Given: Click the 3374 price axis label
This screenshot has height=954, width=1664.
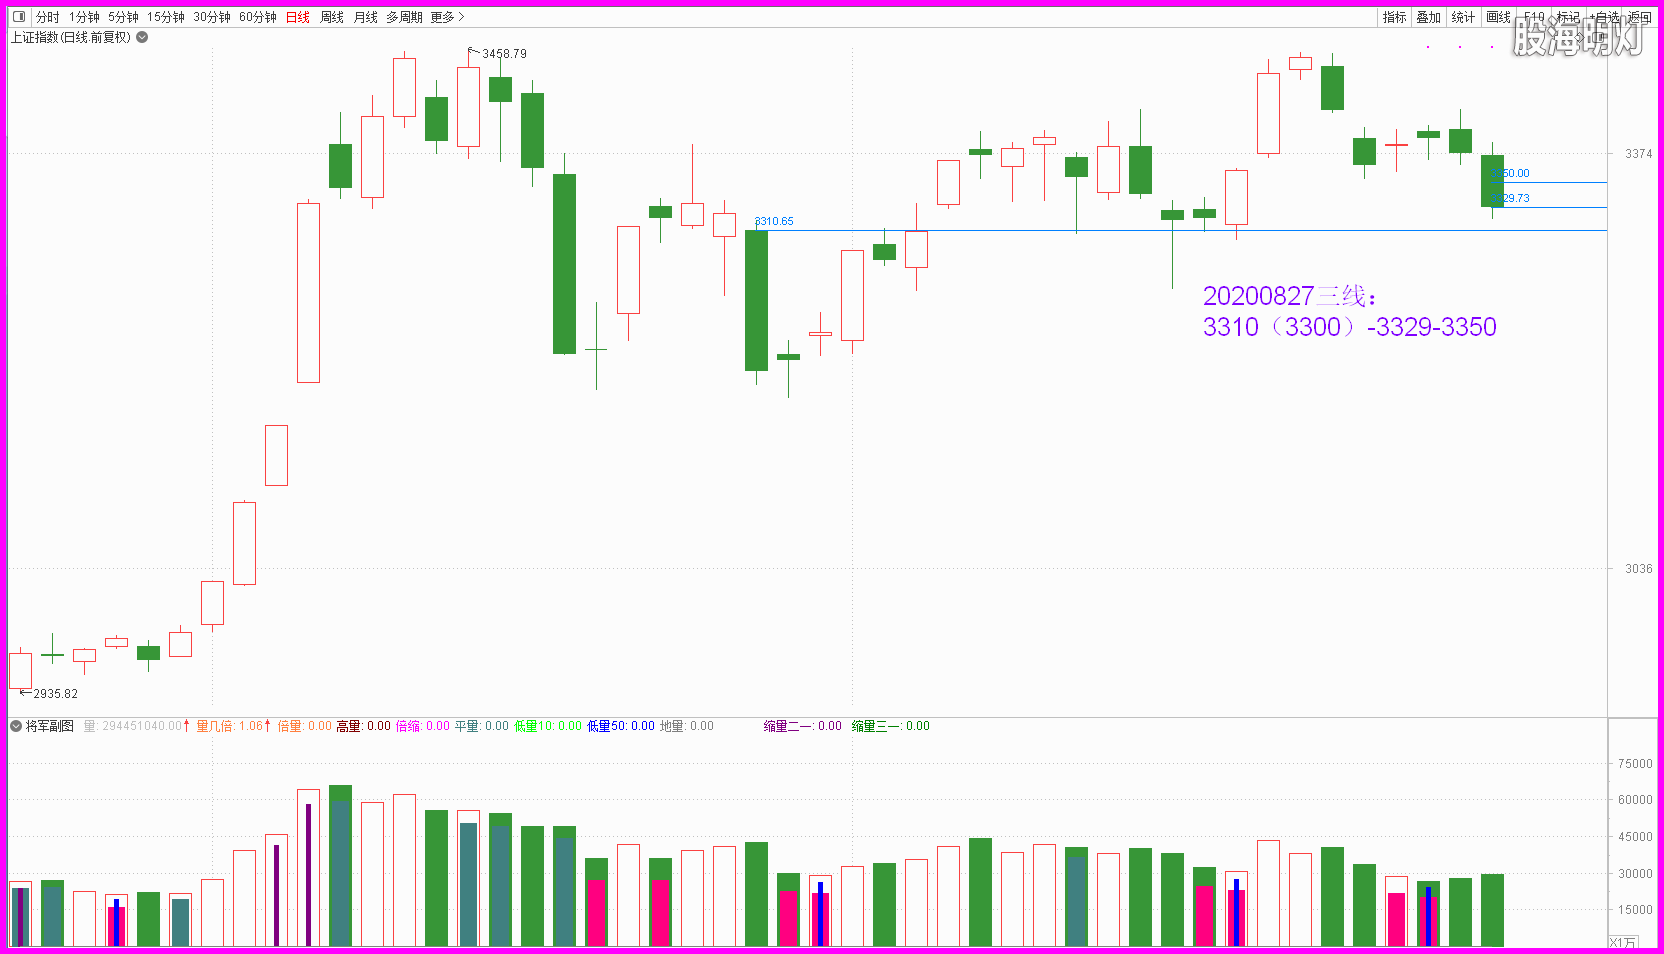Looking at the screenshot, I should [1638, 154].
